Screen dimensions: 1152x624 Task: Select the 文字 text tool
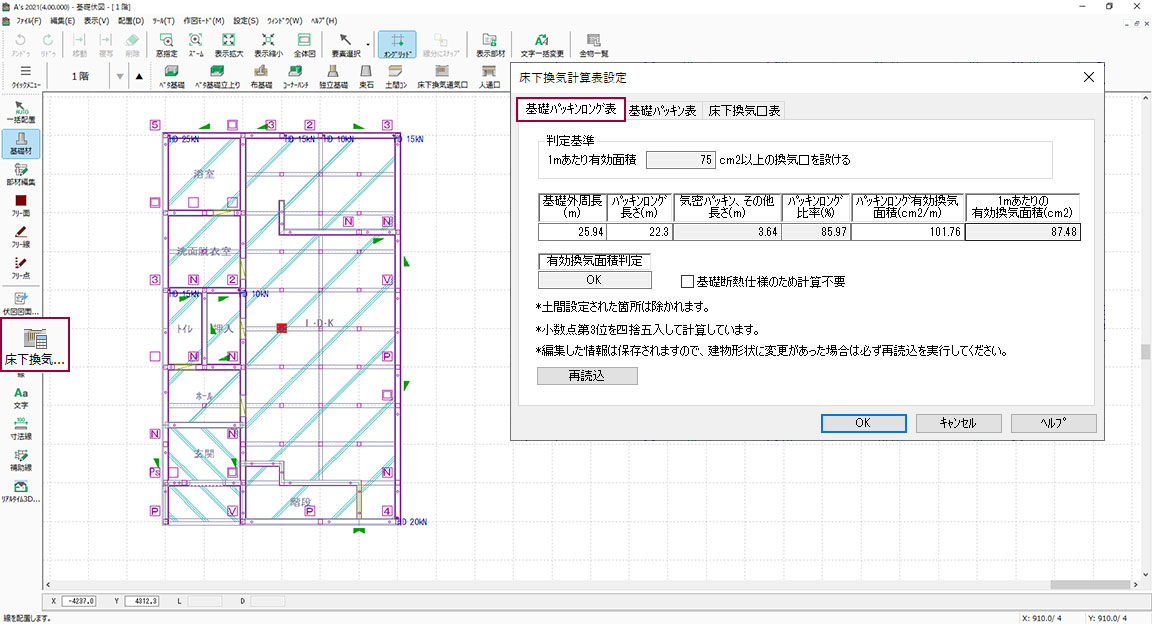21,398
